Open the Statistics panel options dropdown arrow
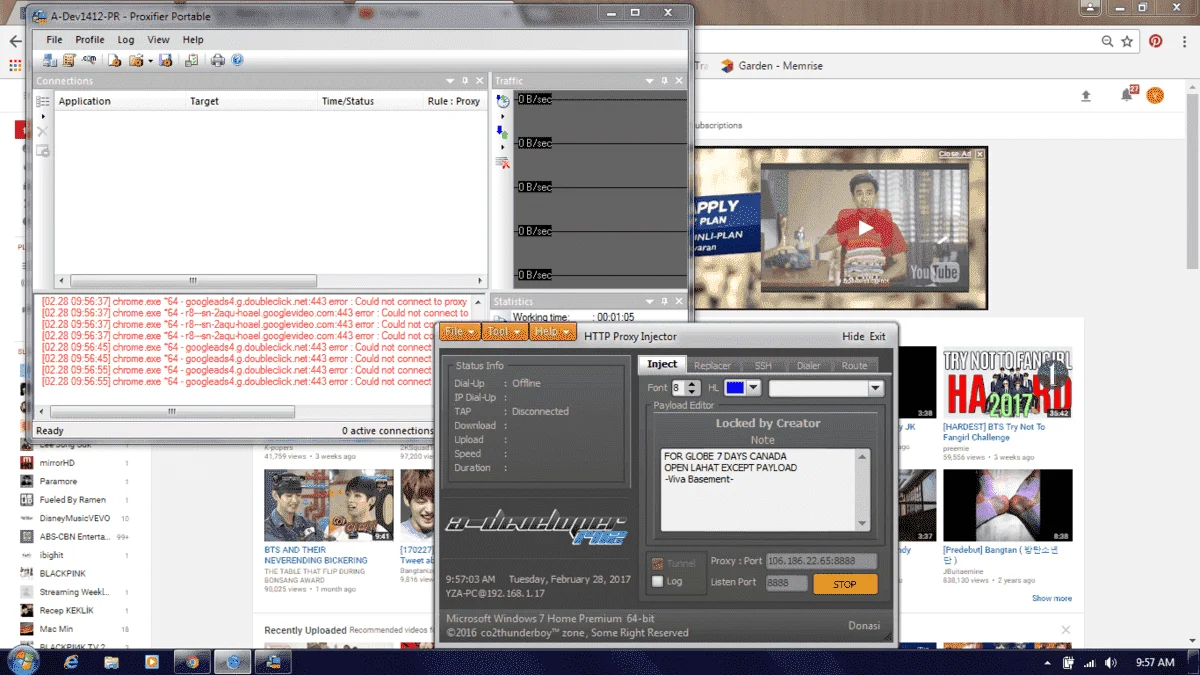The width and height of the screenshot is (1200, 675). point(651,301)
